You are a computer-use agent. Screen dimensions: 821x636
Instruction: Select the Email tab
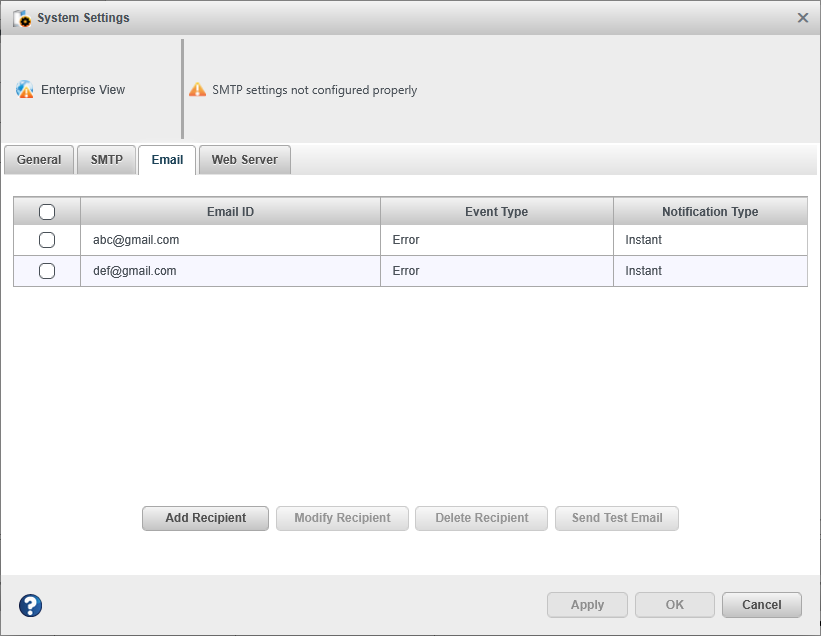click(x=167, y=160)
